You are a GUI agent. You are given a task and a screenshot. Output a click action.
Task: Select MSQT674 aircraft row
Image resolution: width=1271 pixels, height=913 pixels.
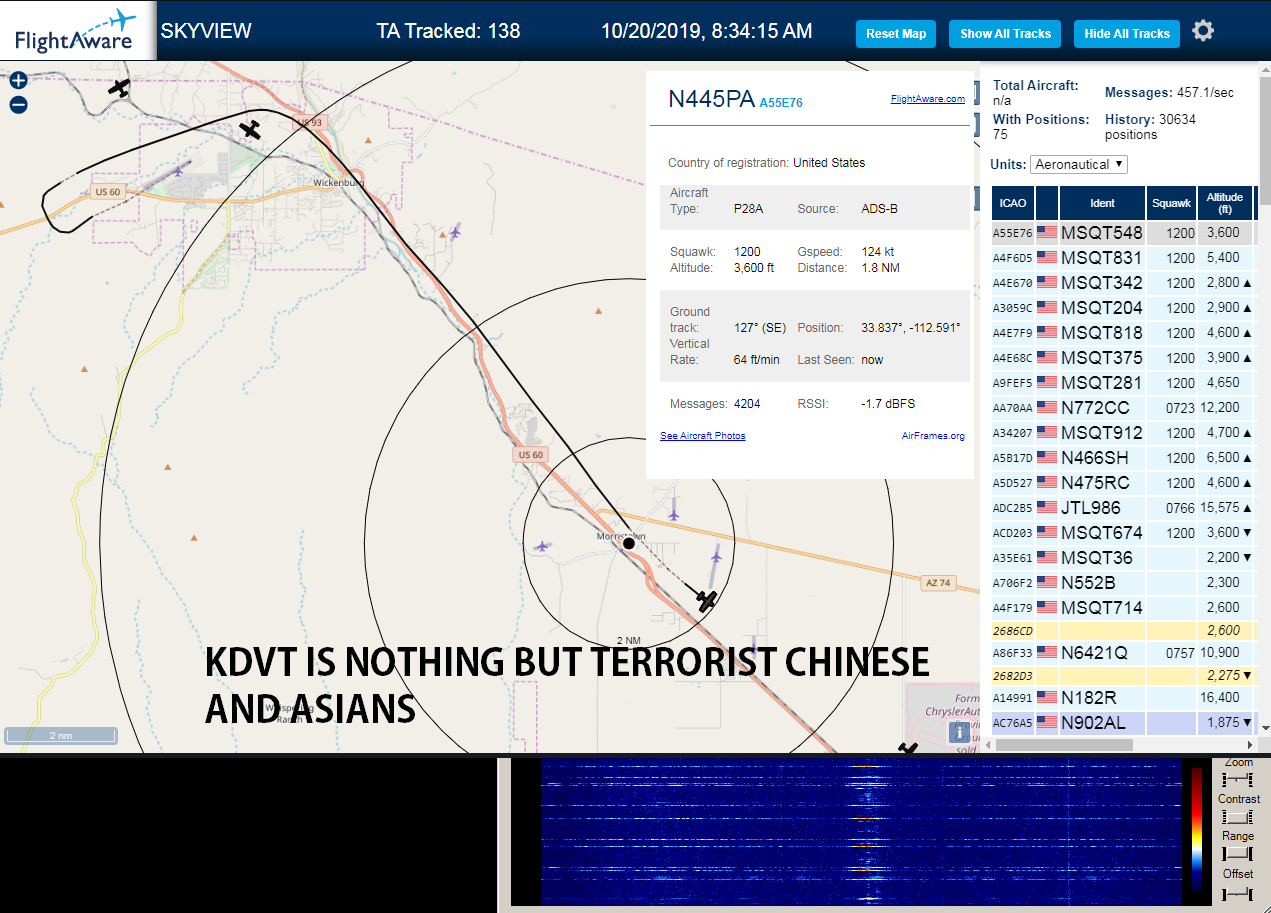click(x=1124, y=533)
